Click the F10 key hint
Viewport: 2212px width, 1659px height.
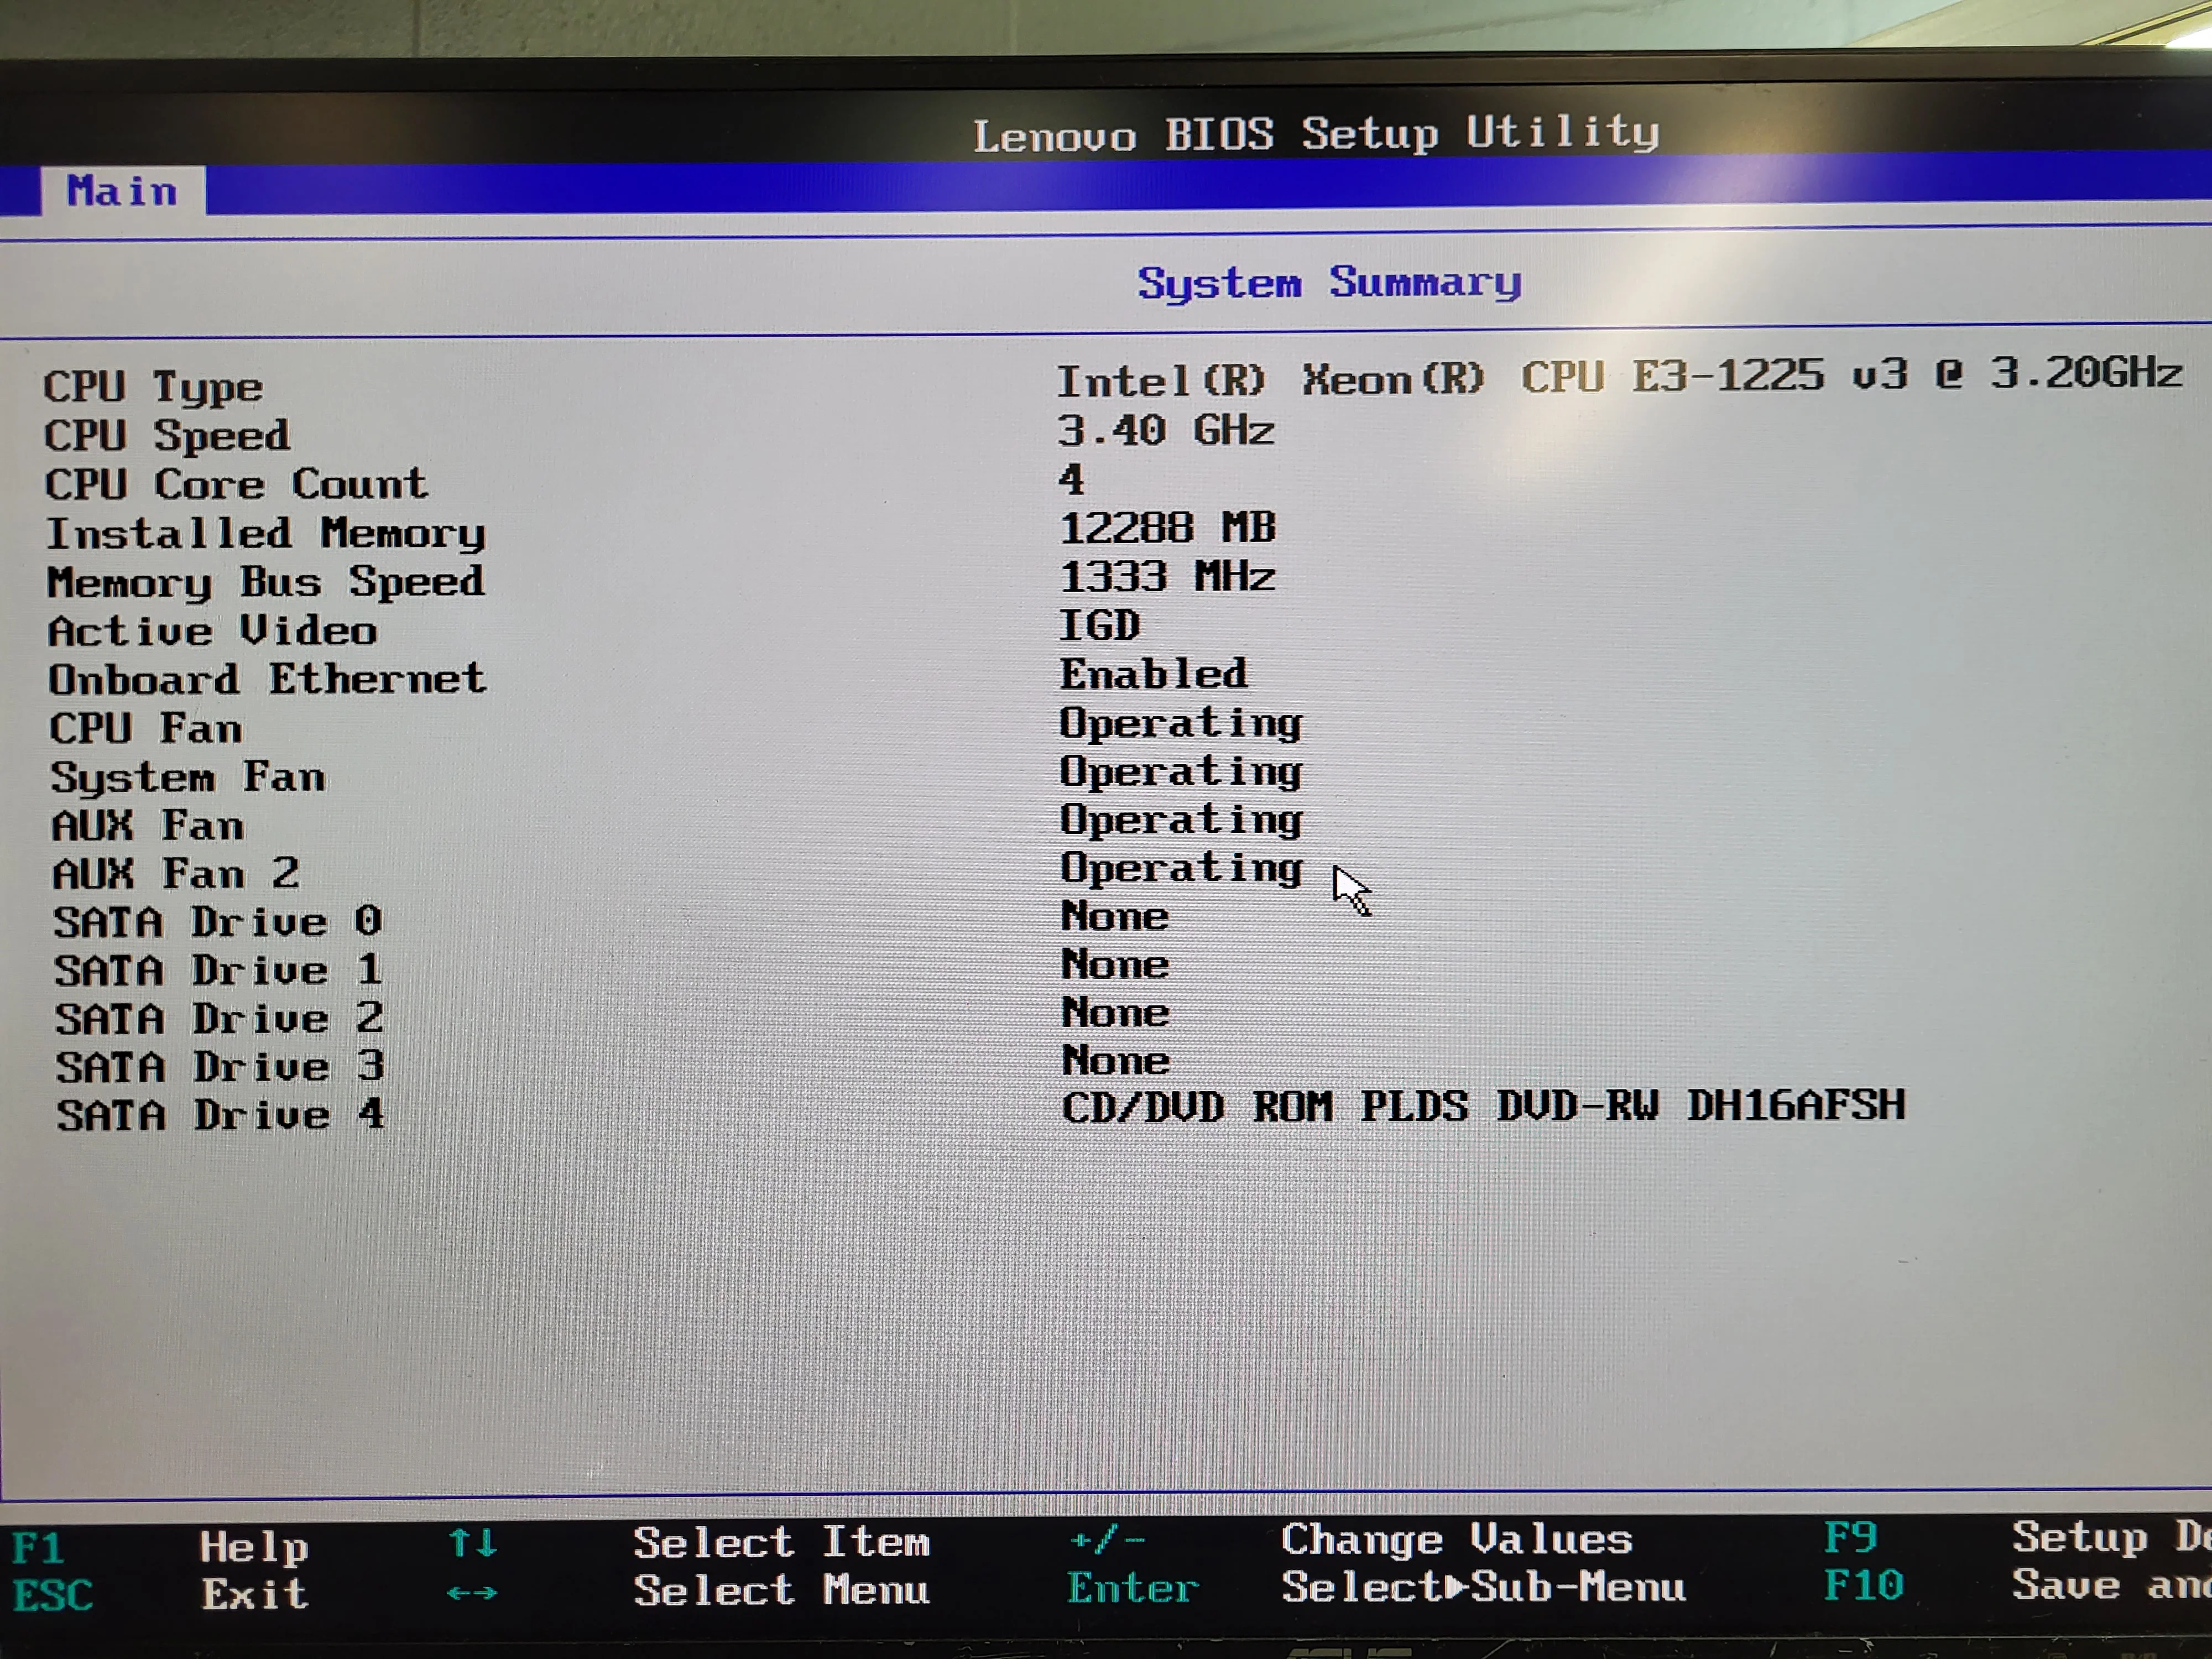click(x=1864, y=1585)
